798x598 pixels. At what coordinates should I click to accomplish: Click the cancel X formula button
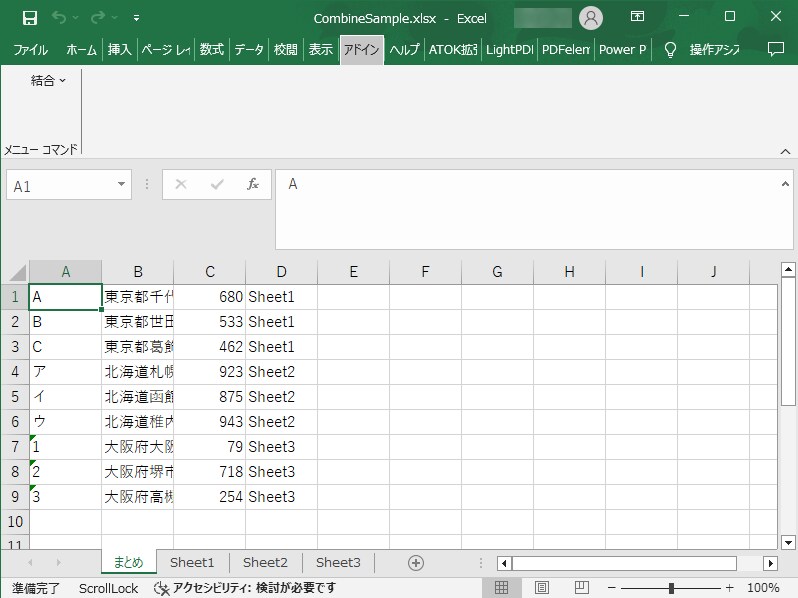click(x=181, y=184)
